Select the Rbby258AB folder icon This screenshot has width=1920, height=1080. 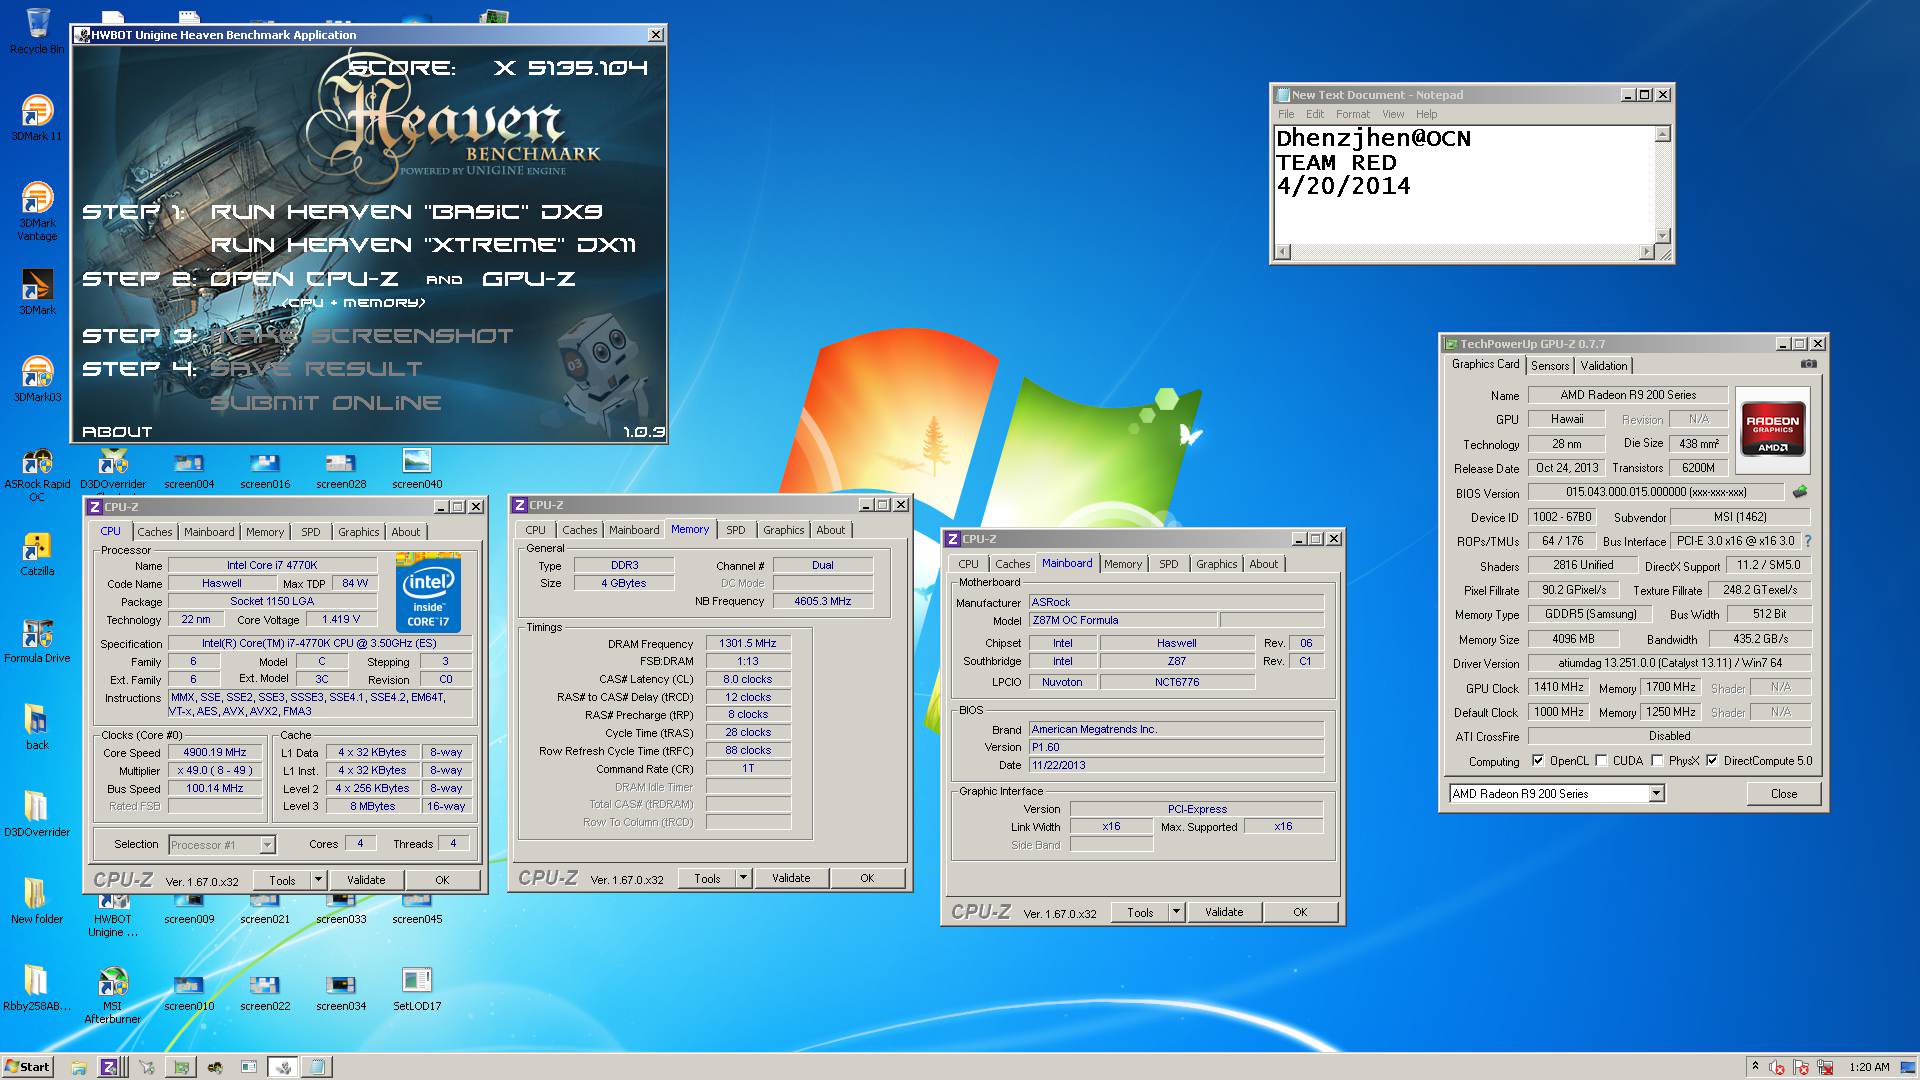click(37, 988)
